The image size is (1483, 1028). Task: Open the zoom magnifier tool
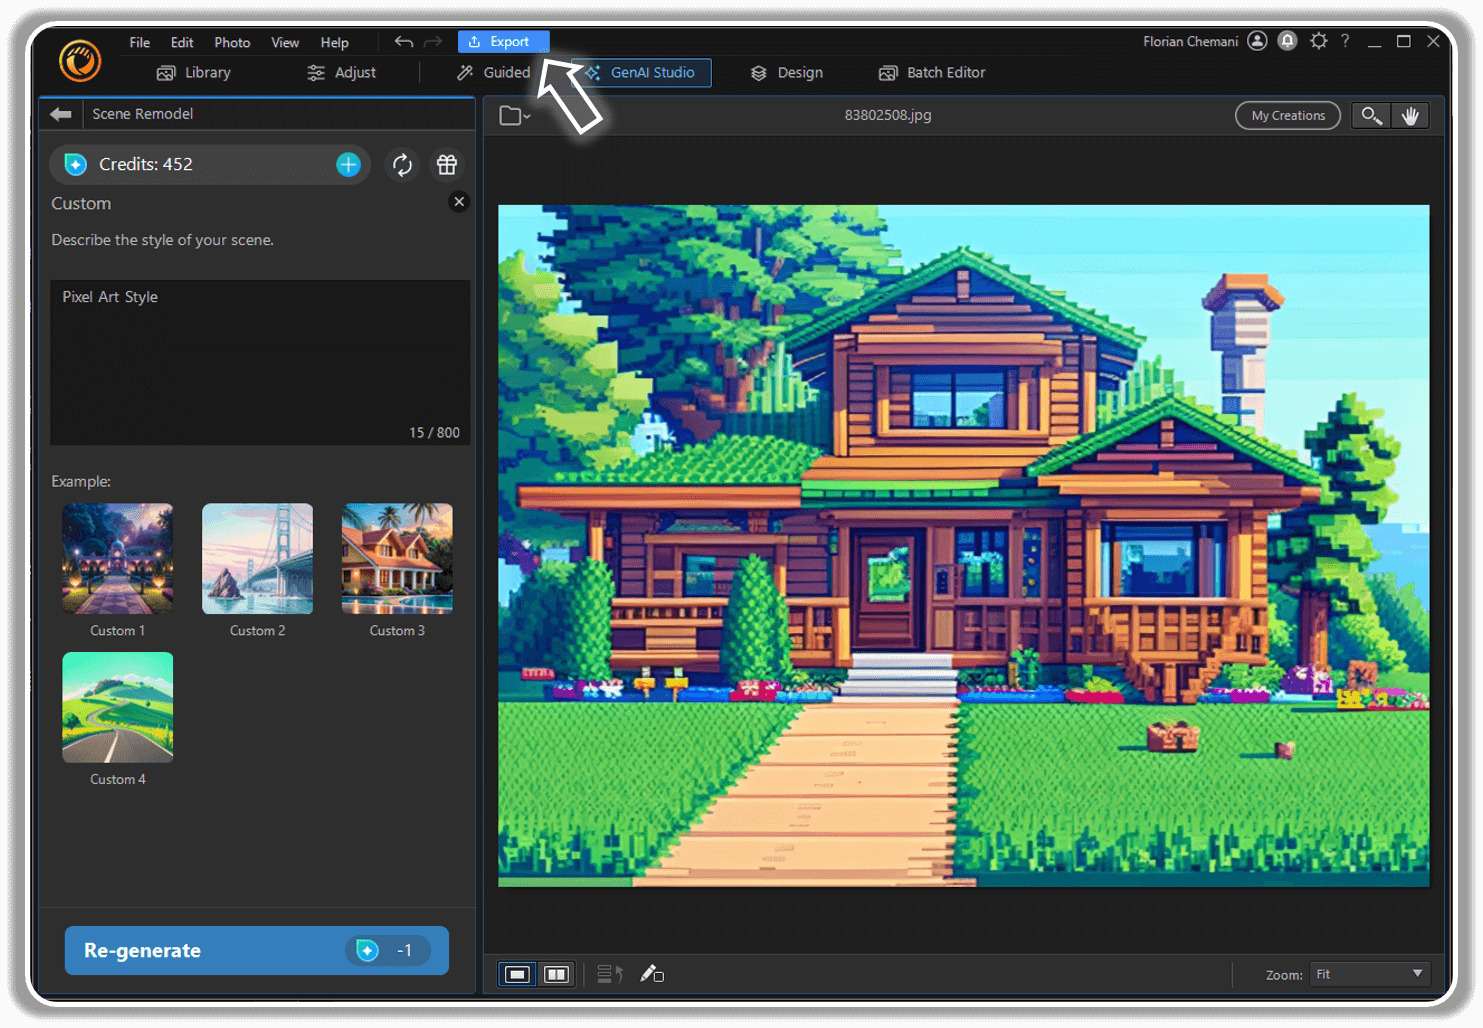tap(1370, 115)
